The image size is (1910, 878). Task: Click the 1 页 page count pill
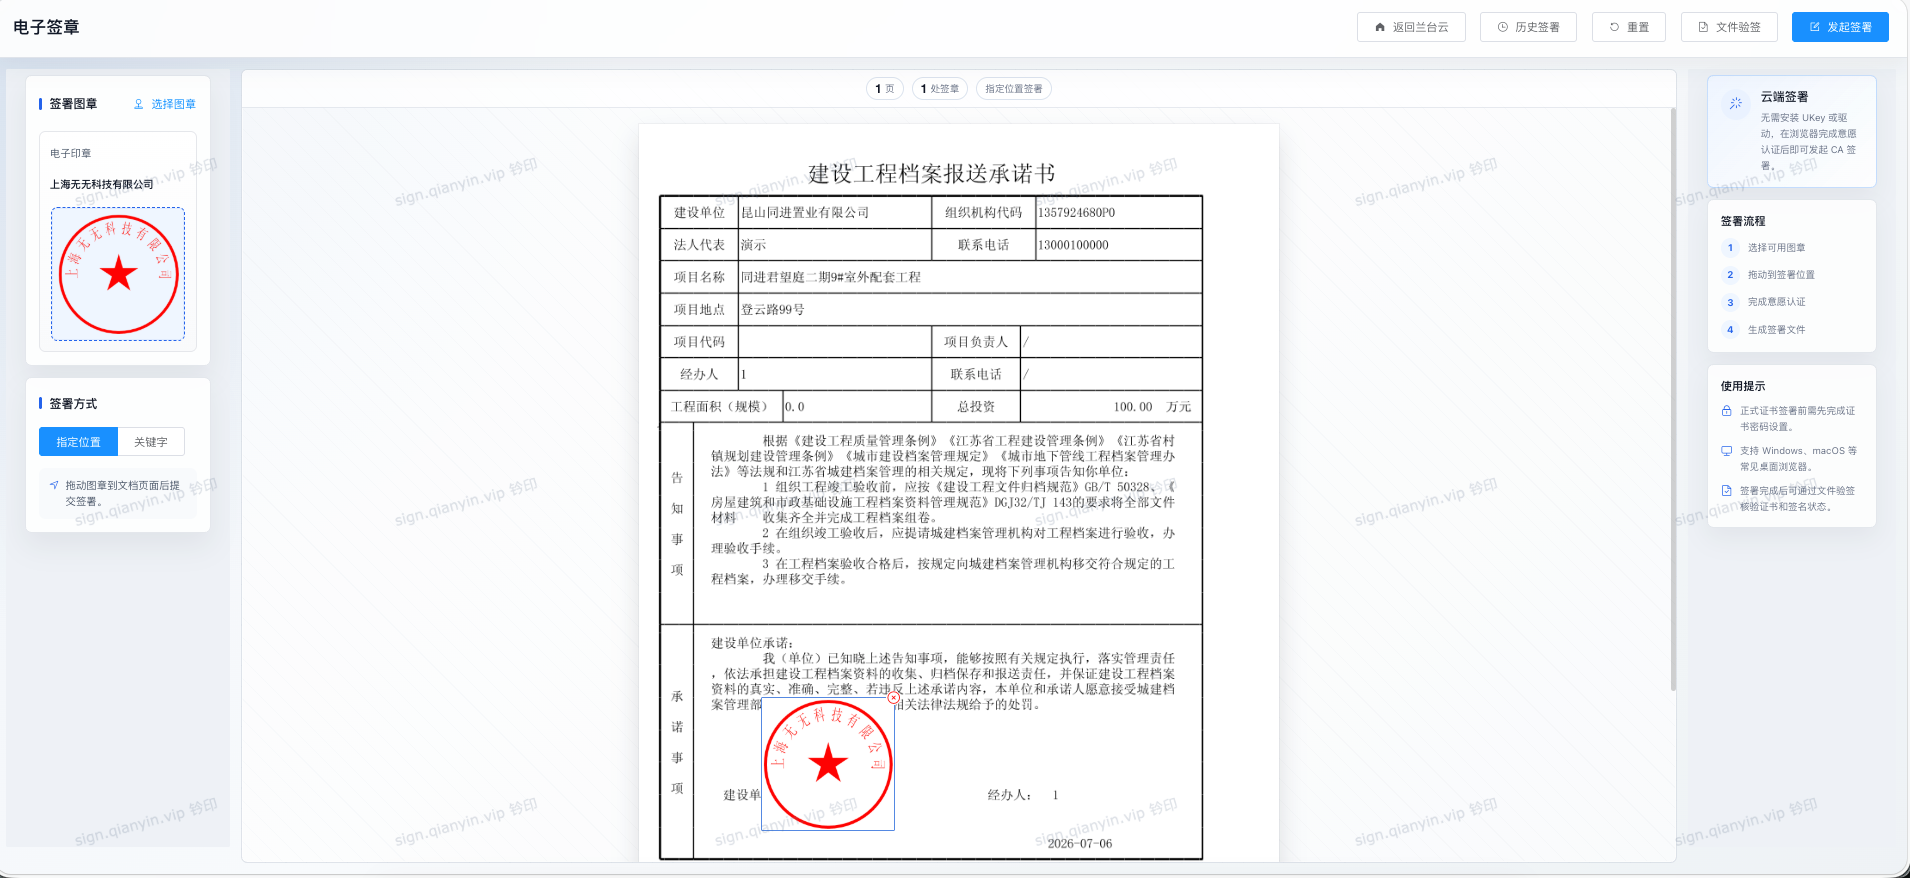click(x=885, y=89)
